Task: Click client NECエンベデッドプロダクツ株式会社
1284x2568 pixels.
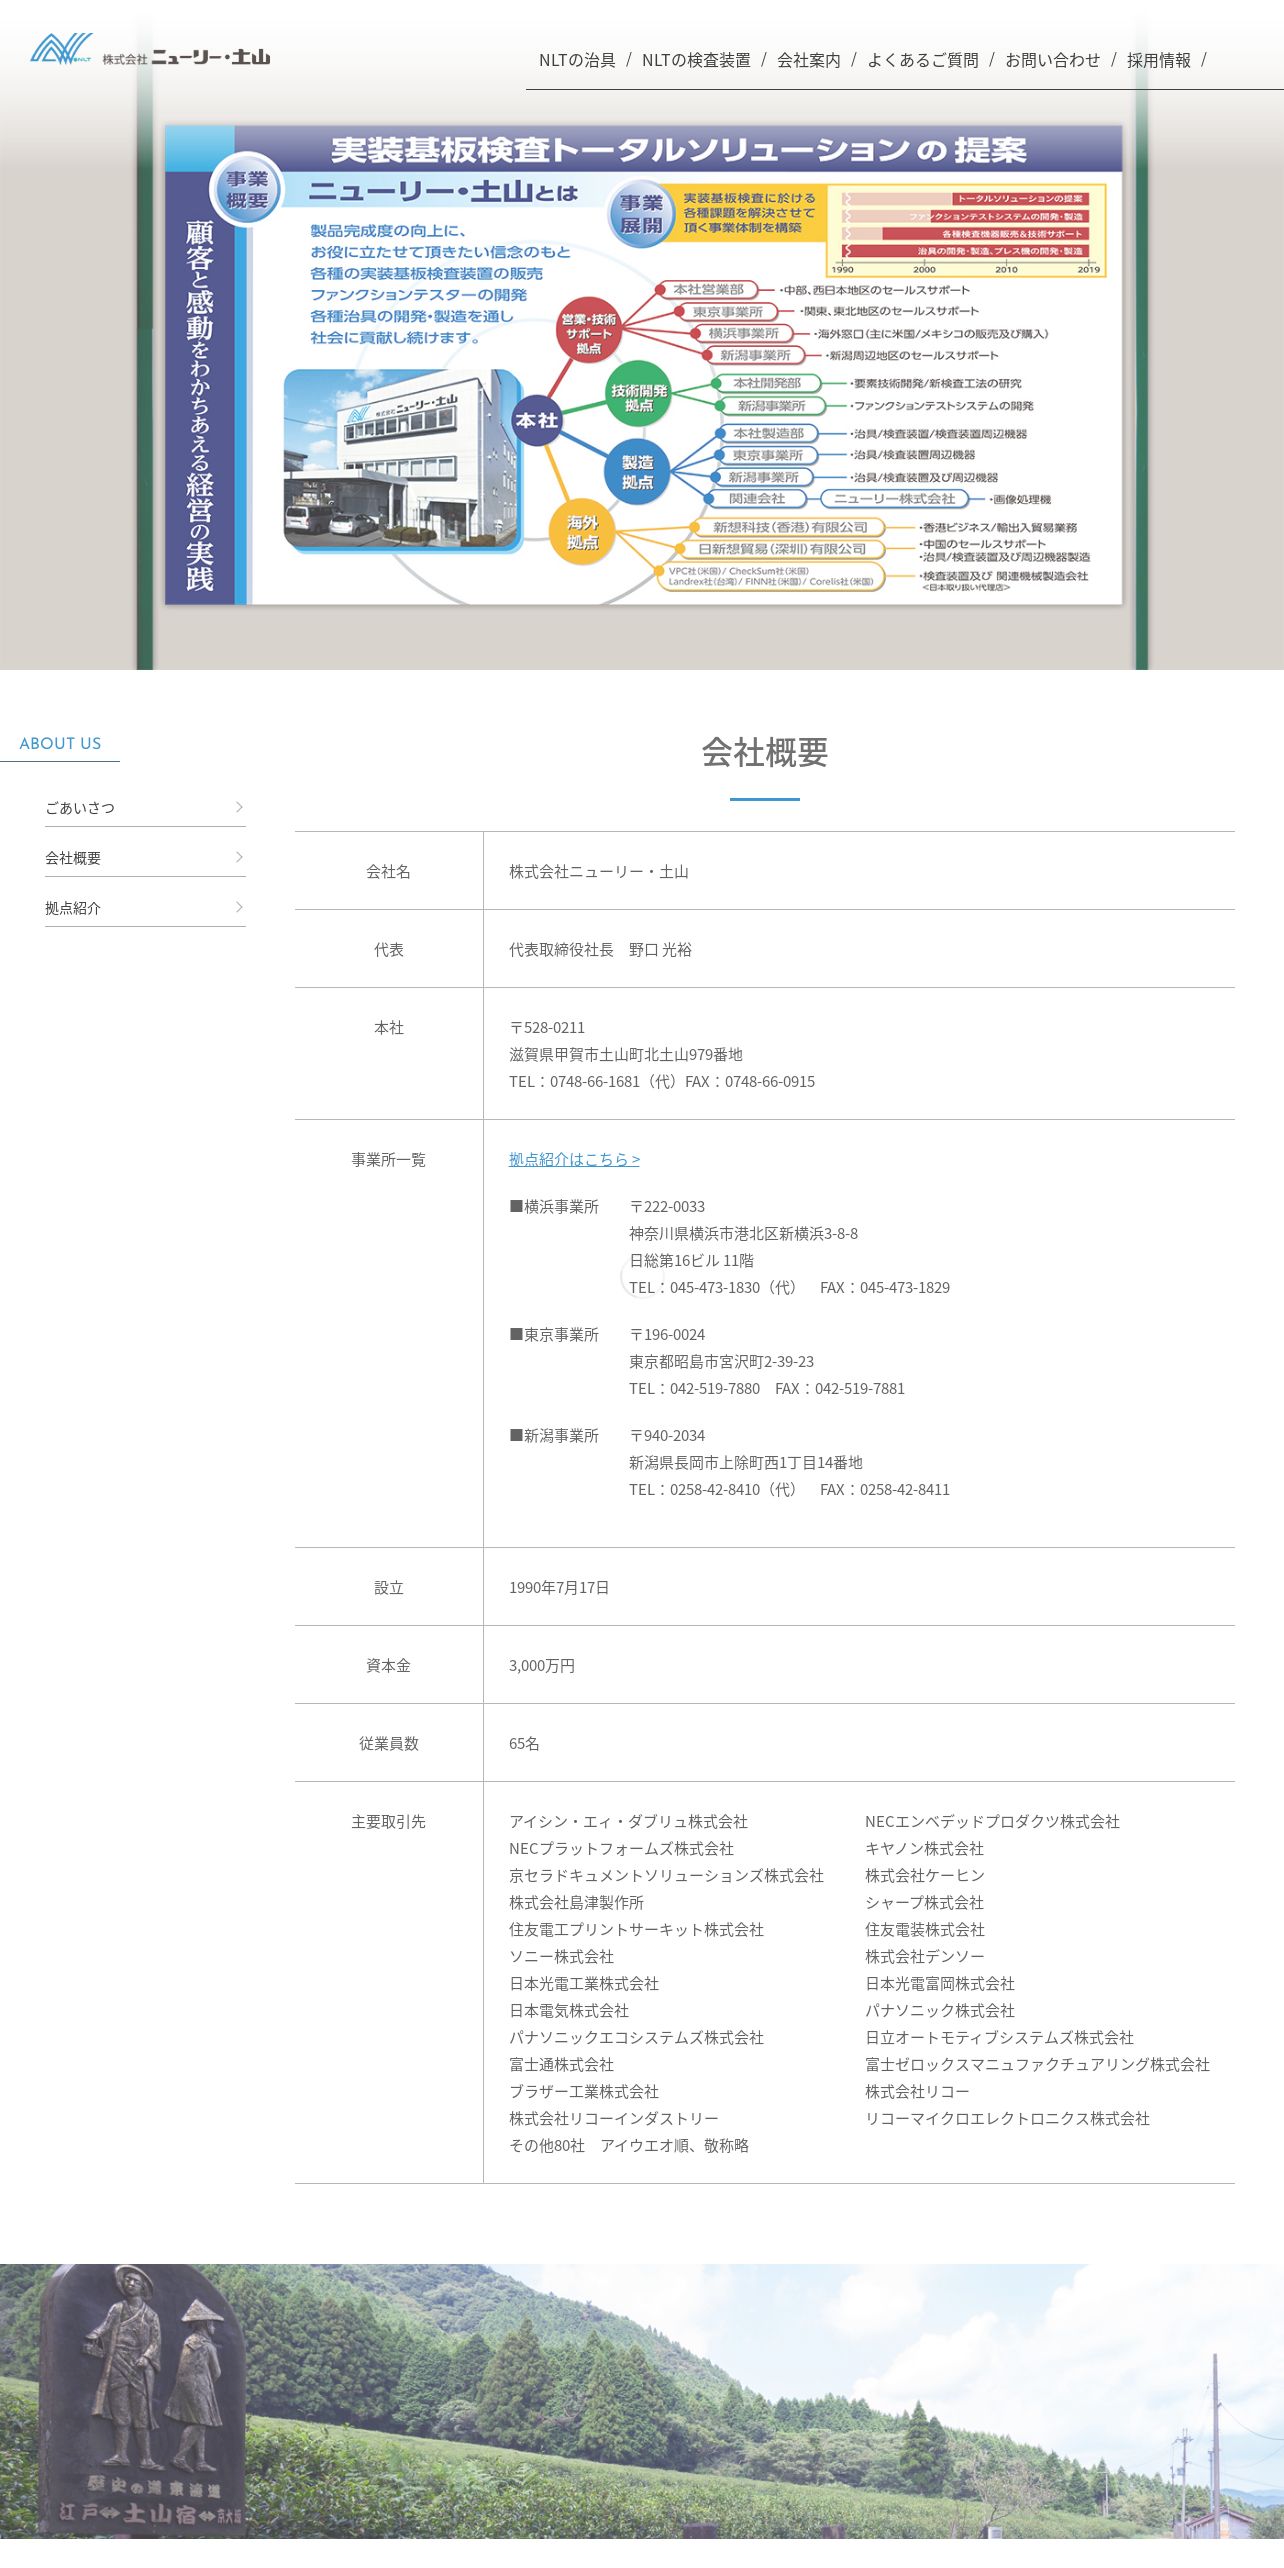Action: [992, 1821]
